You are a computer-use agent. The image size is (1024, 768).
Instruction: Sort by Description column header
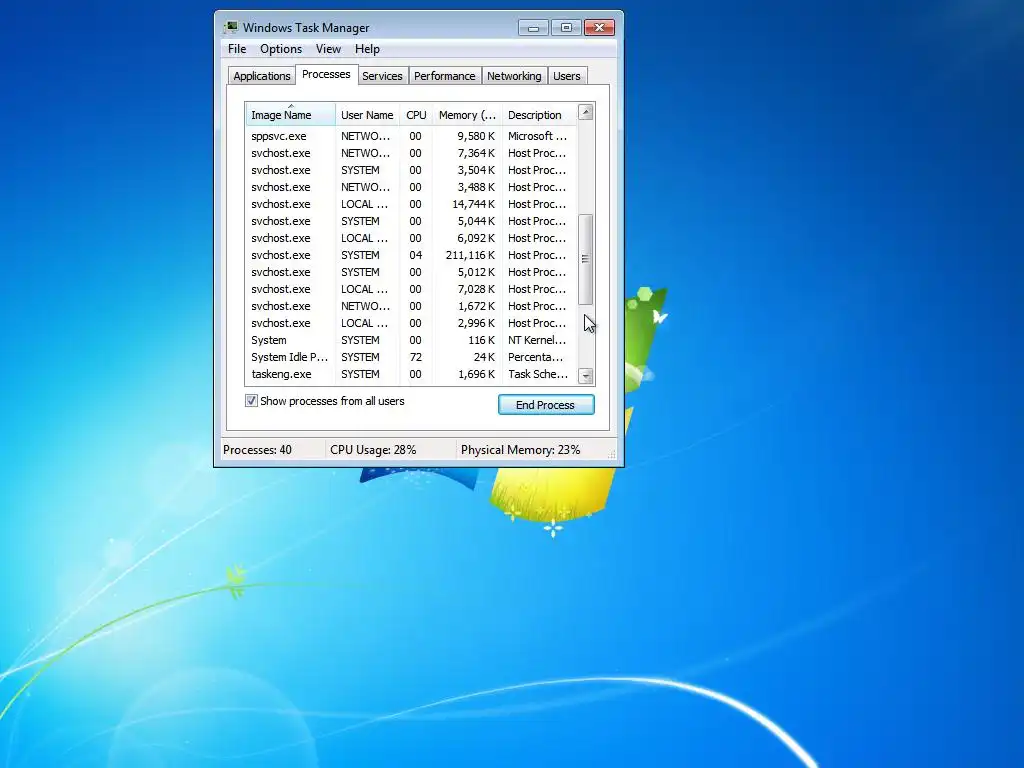coord(539,115)
